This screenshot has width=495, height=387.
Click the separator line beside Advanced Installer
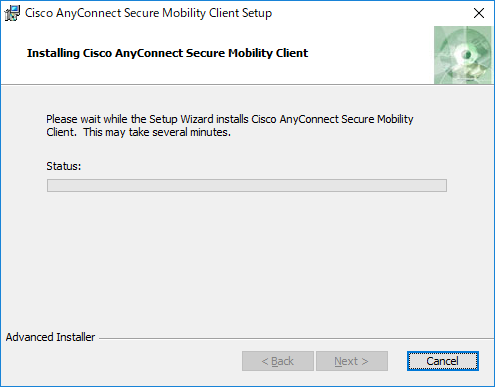(296, 339)
